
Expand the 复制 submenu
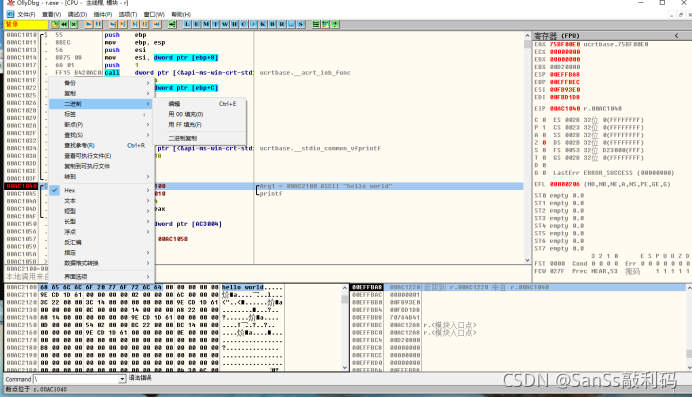pos(101,94)
